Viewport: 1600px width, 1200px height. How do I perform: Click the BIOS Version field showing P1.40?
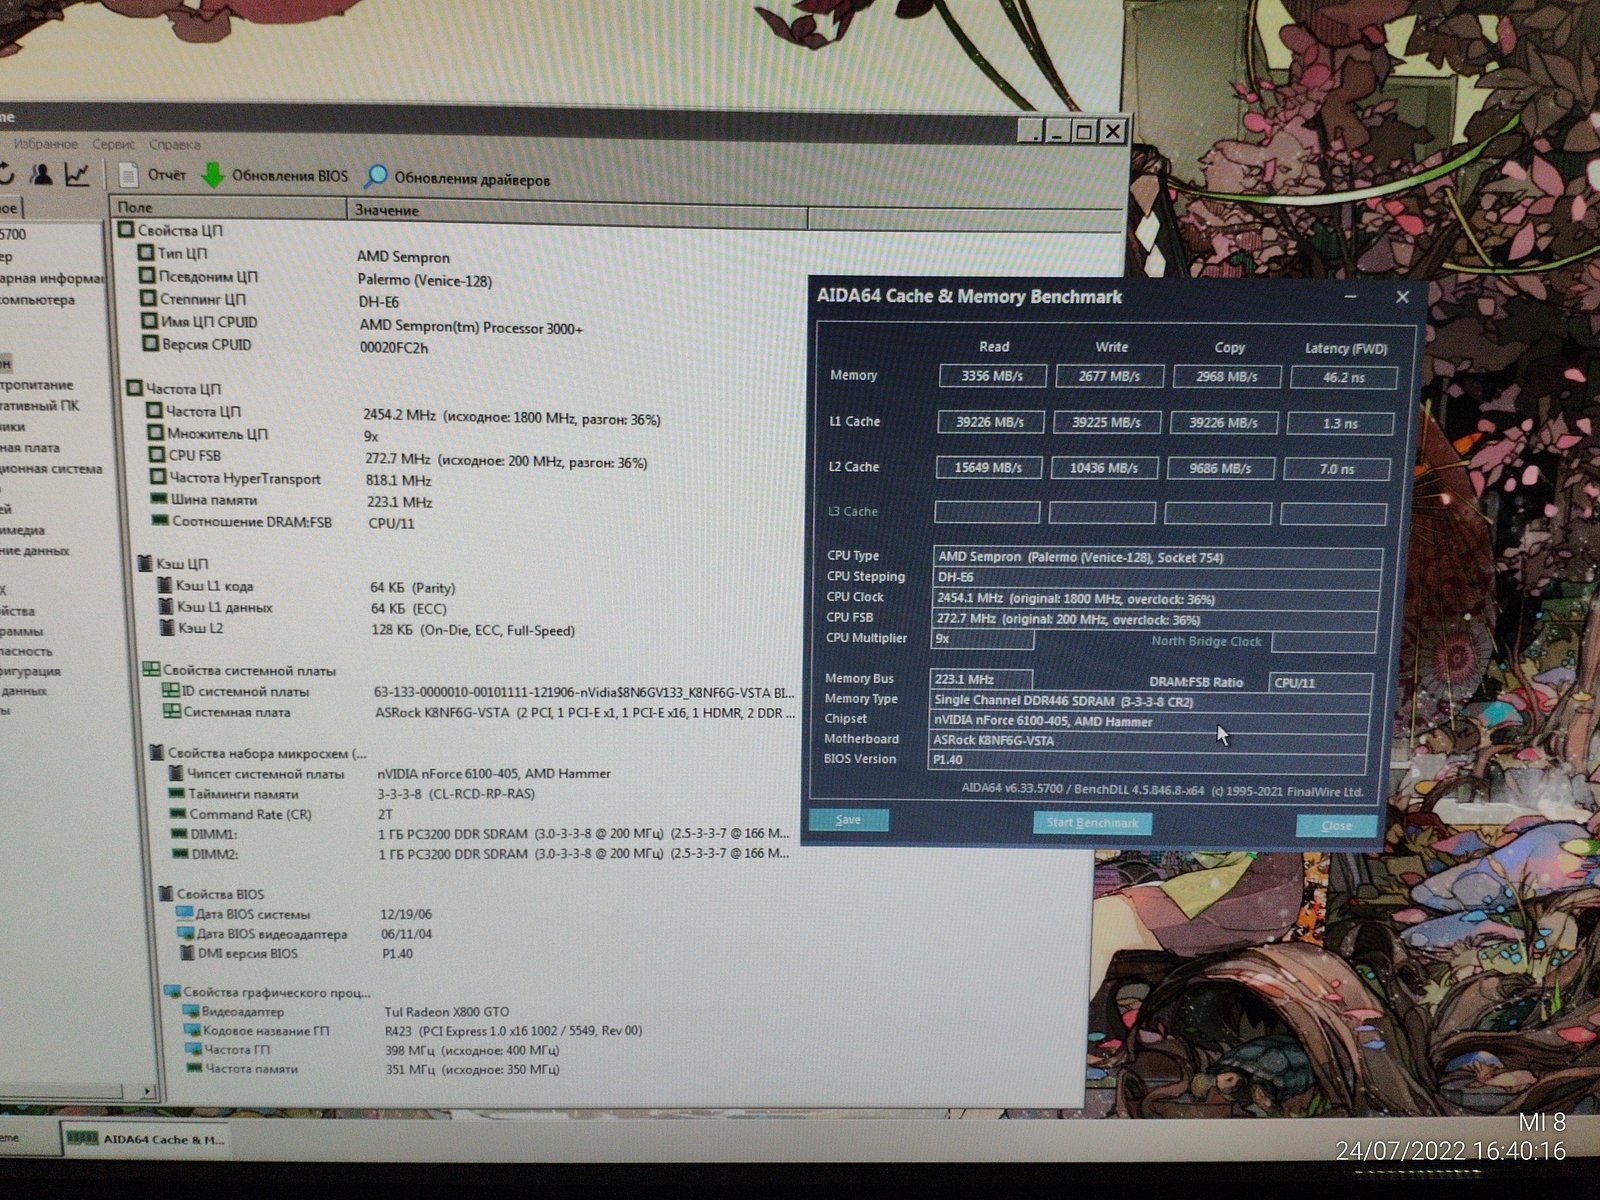(x=1148, y=760)
